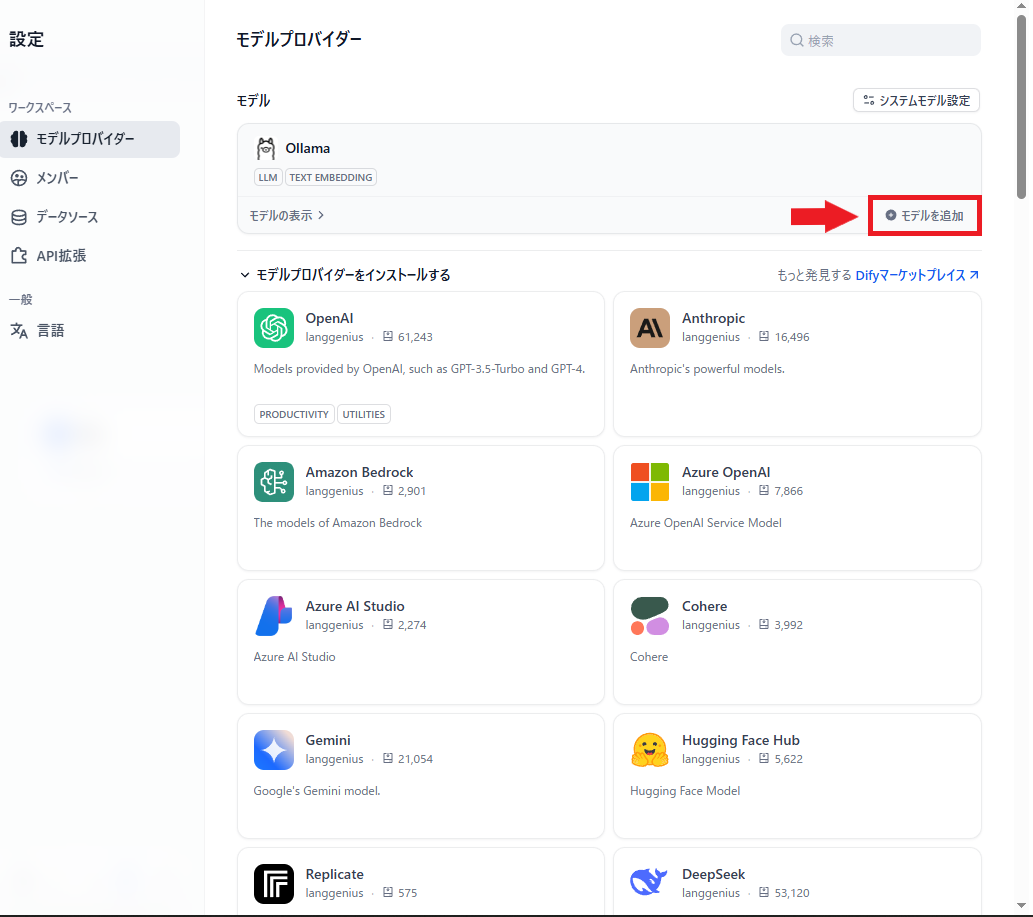
Task: Click the PRODUCTIVITY tag on OpenAI
Action: pyautogui.click(x=294, y=414)
